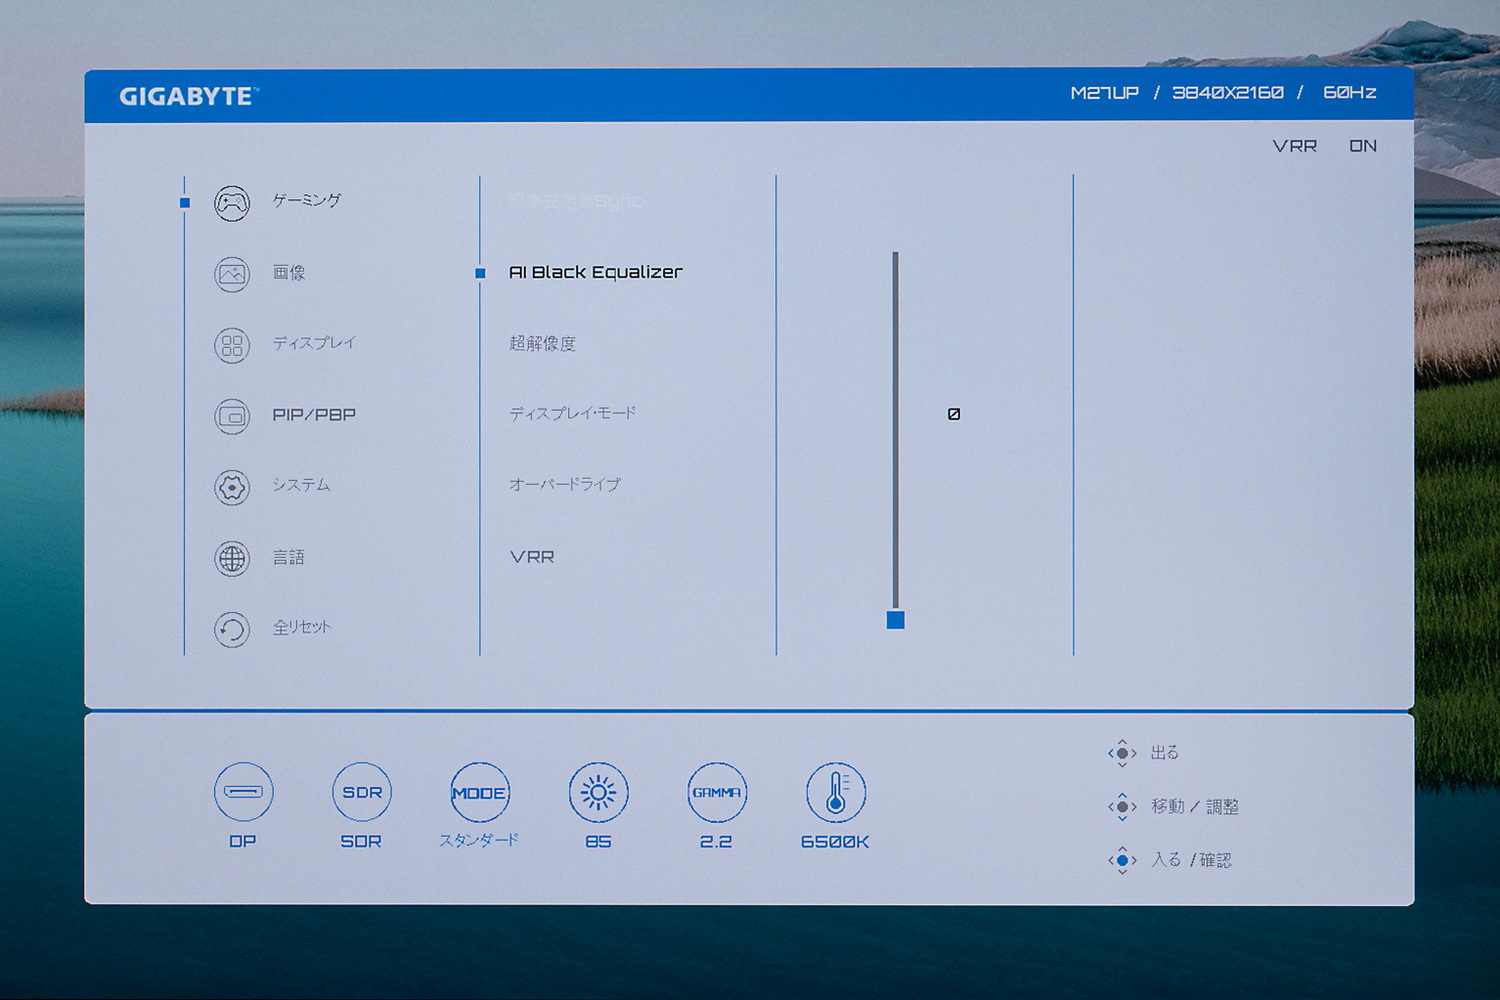
Task: Open the システム menu category
Action: click(x=301, y=485)
